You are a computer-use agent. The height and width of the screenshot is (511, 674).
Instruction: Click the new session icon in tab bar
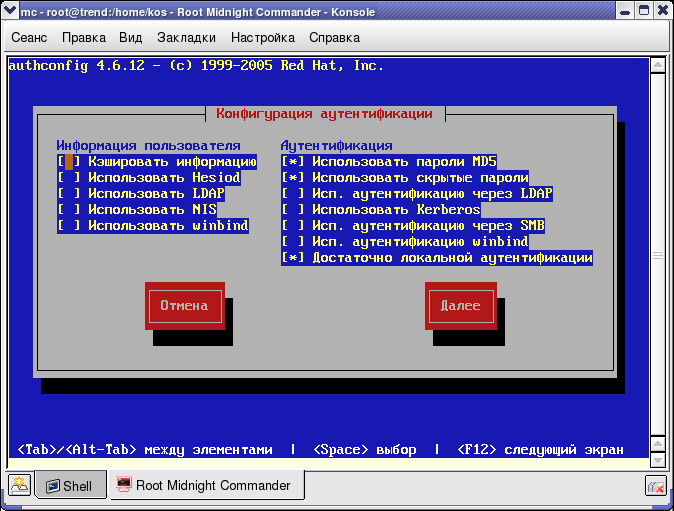pyautogui.click(x=19, y=486)
